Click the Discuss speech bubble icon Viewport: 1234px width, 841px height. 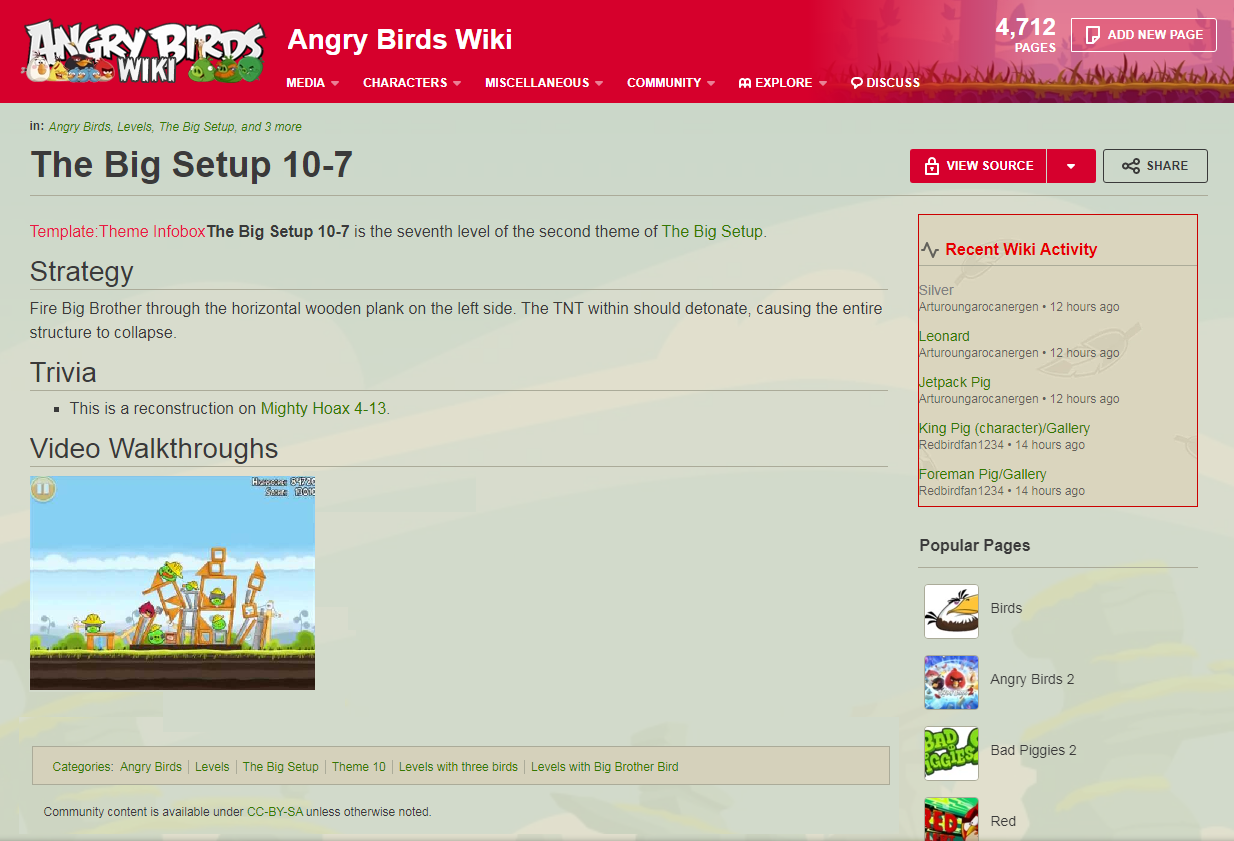tap(856, 83)
